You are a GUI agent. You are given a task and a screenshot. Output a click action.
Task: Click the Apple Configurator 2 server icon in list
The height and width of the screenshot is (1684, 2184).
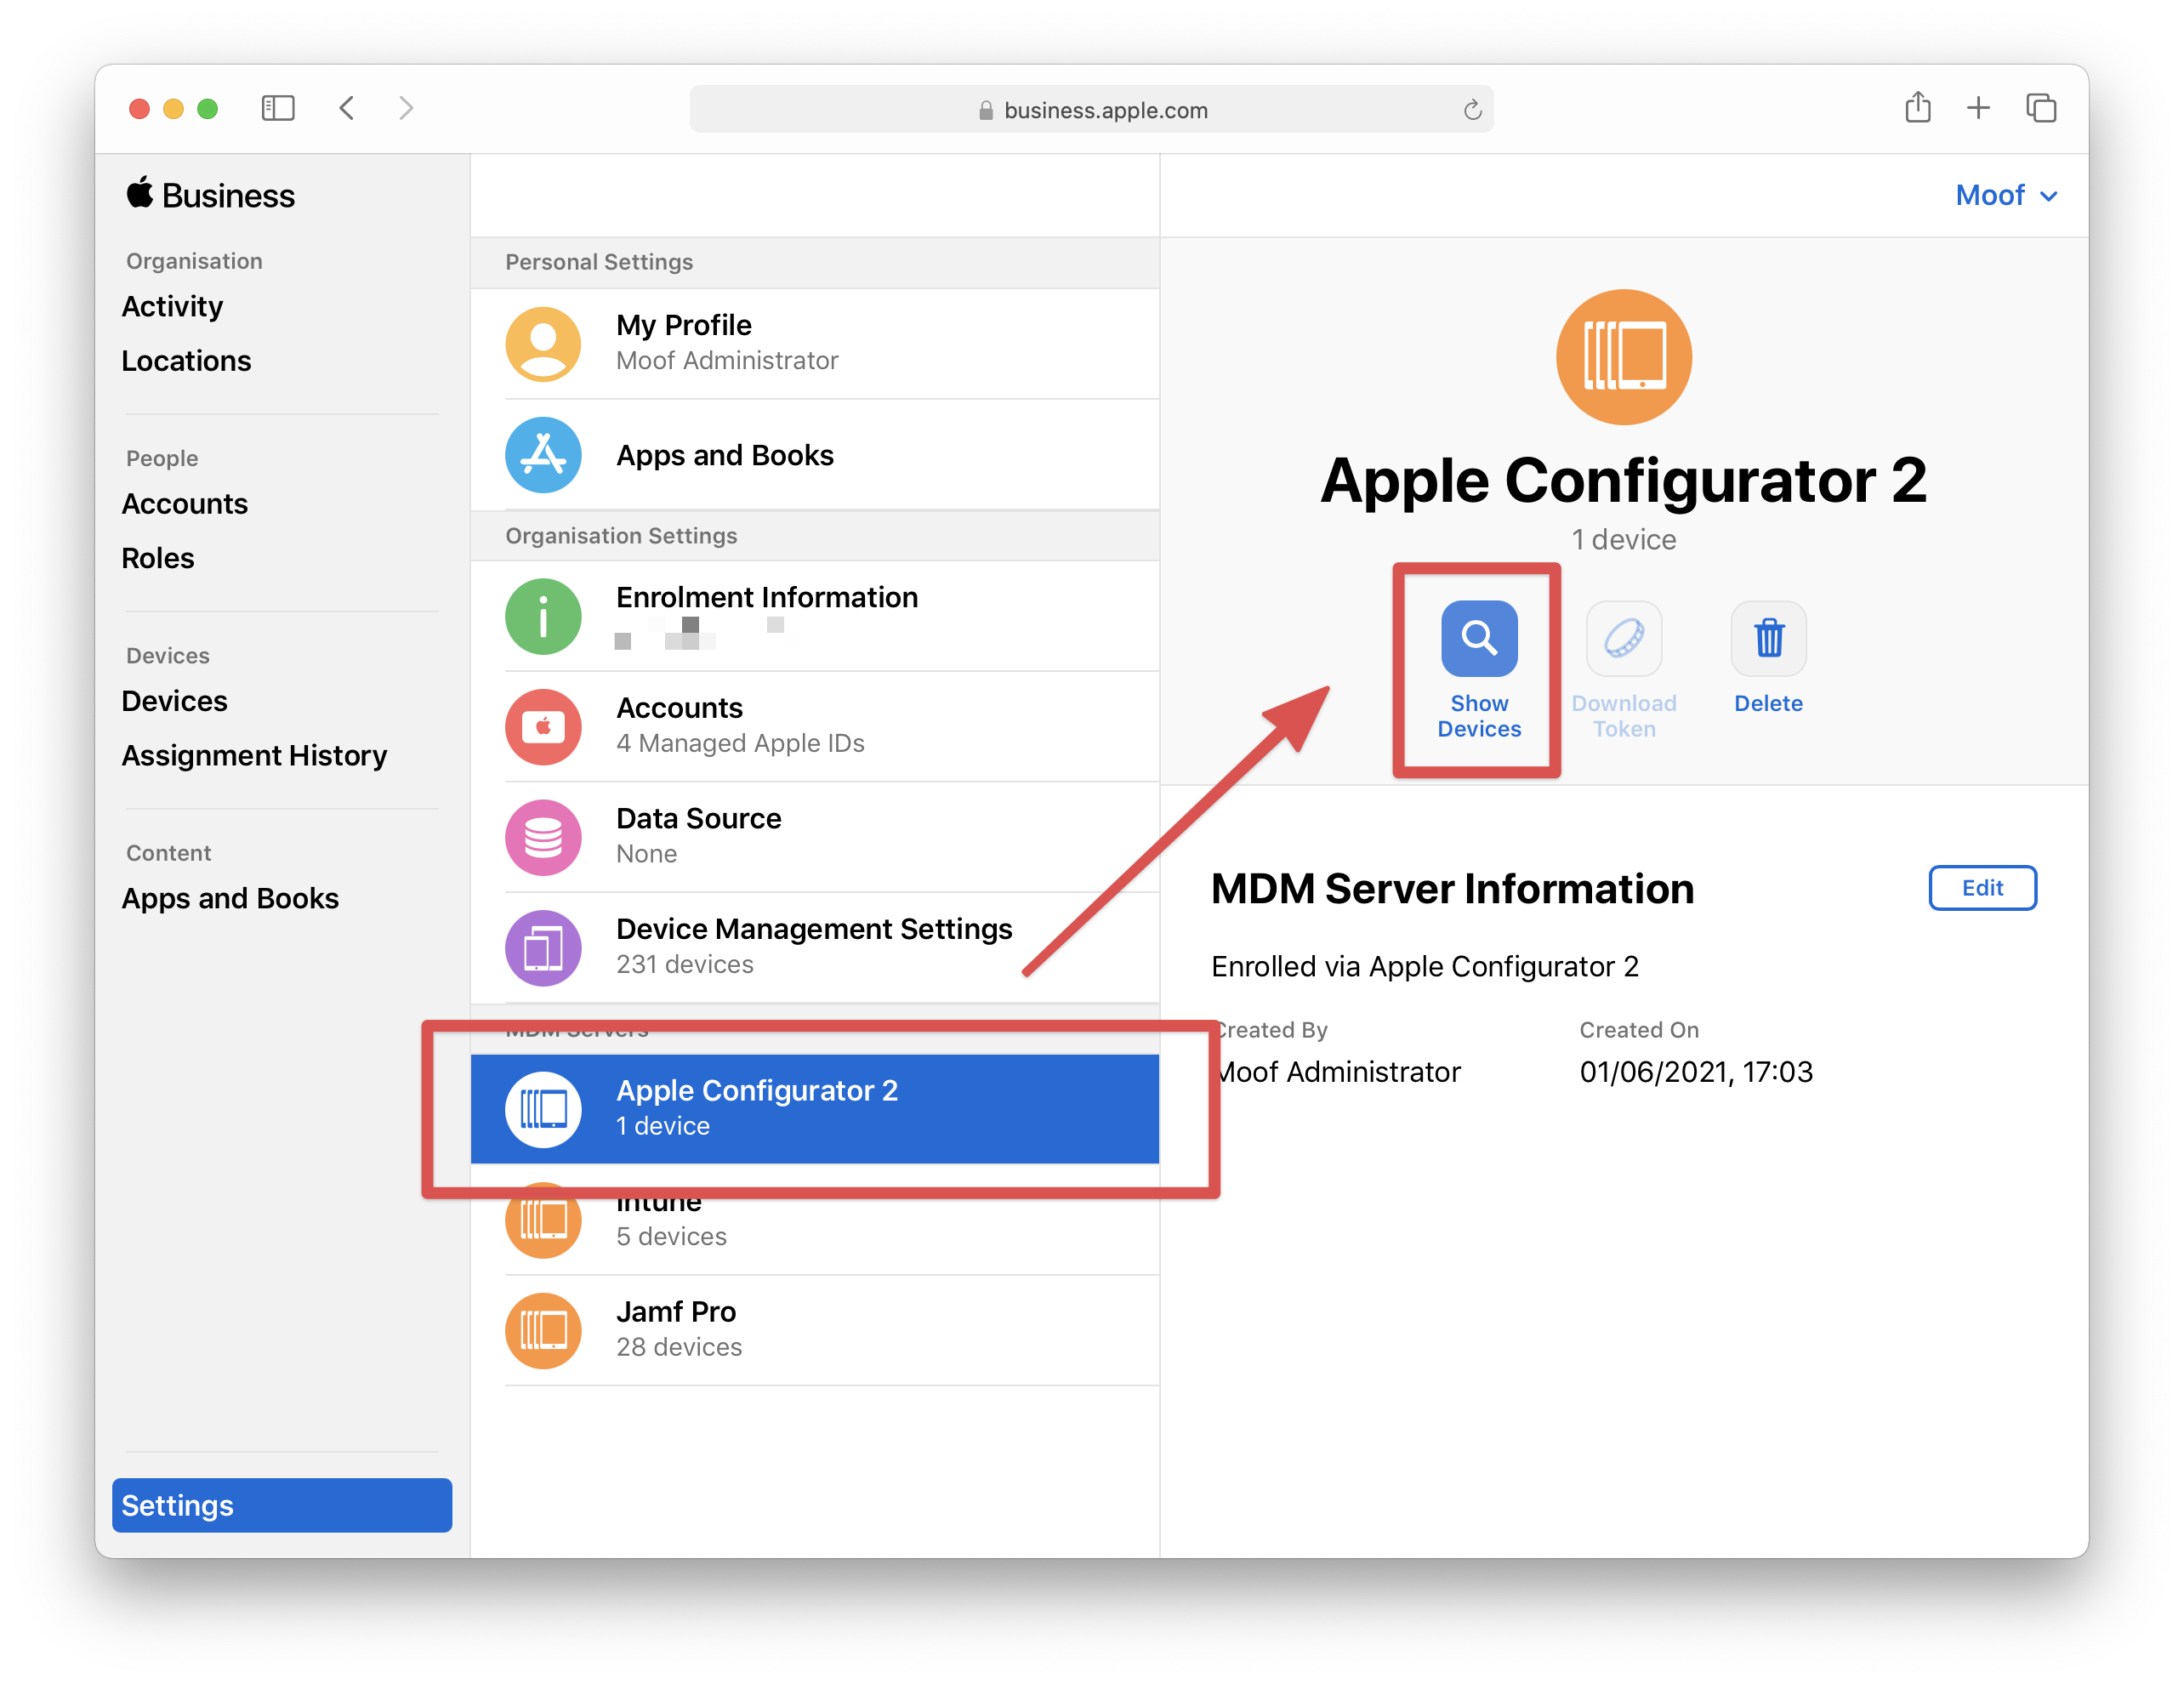543,1109
